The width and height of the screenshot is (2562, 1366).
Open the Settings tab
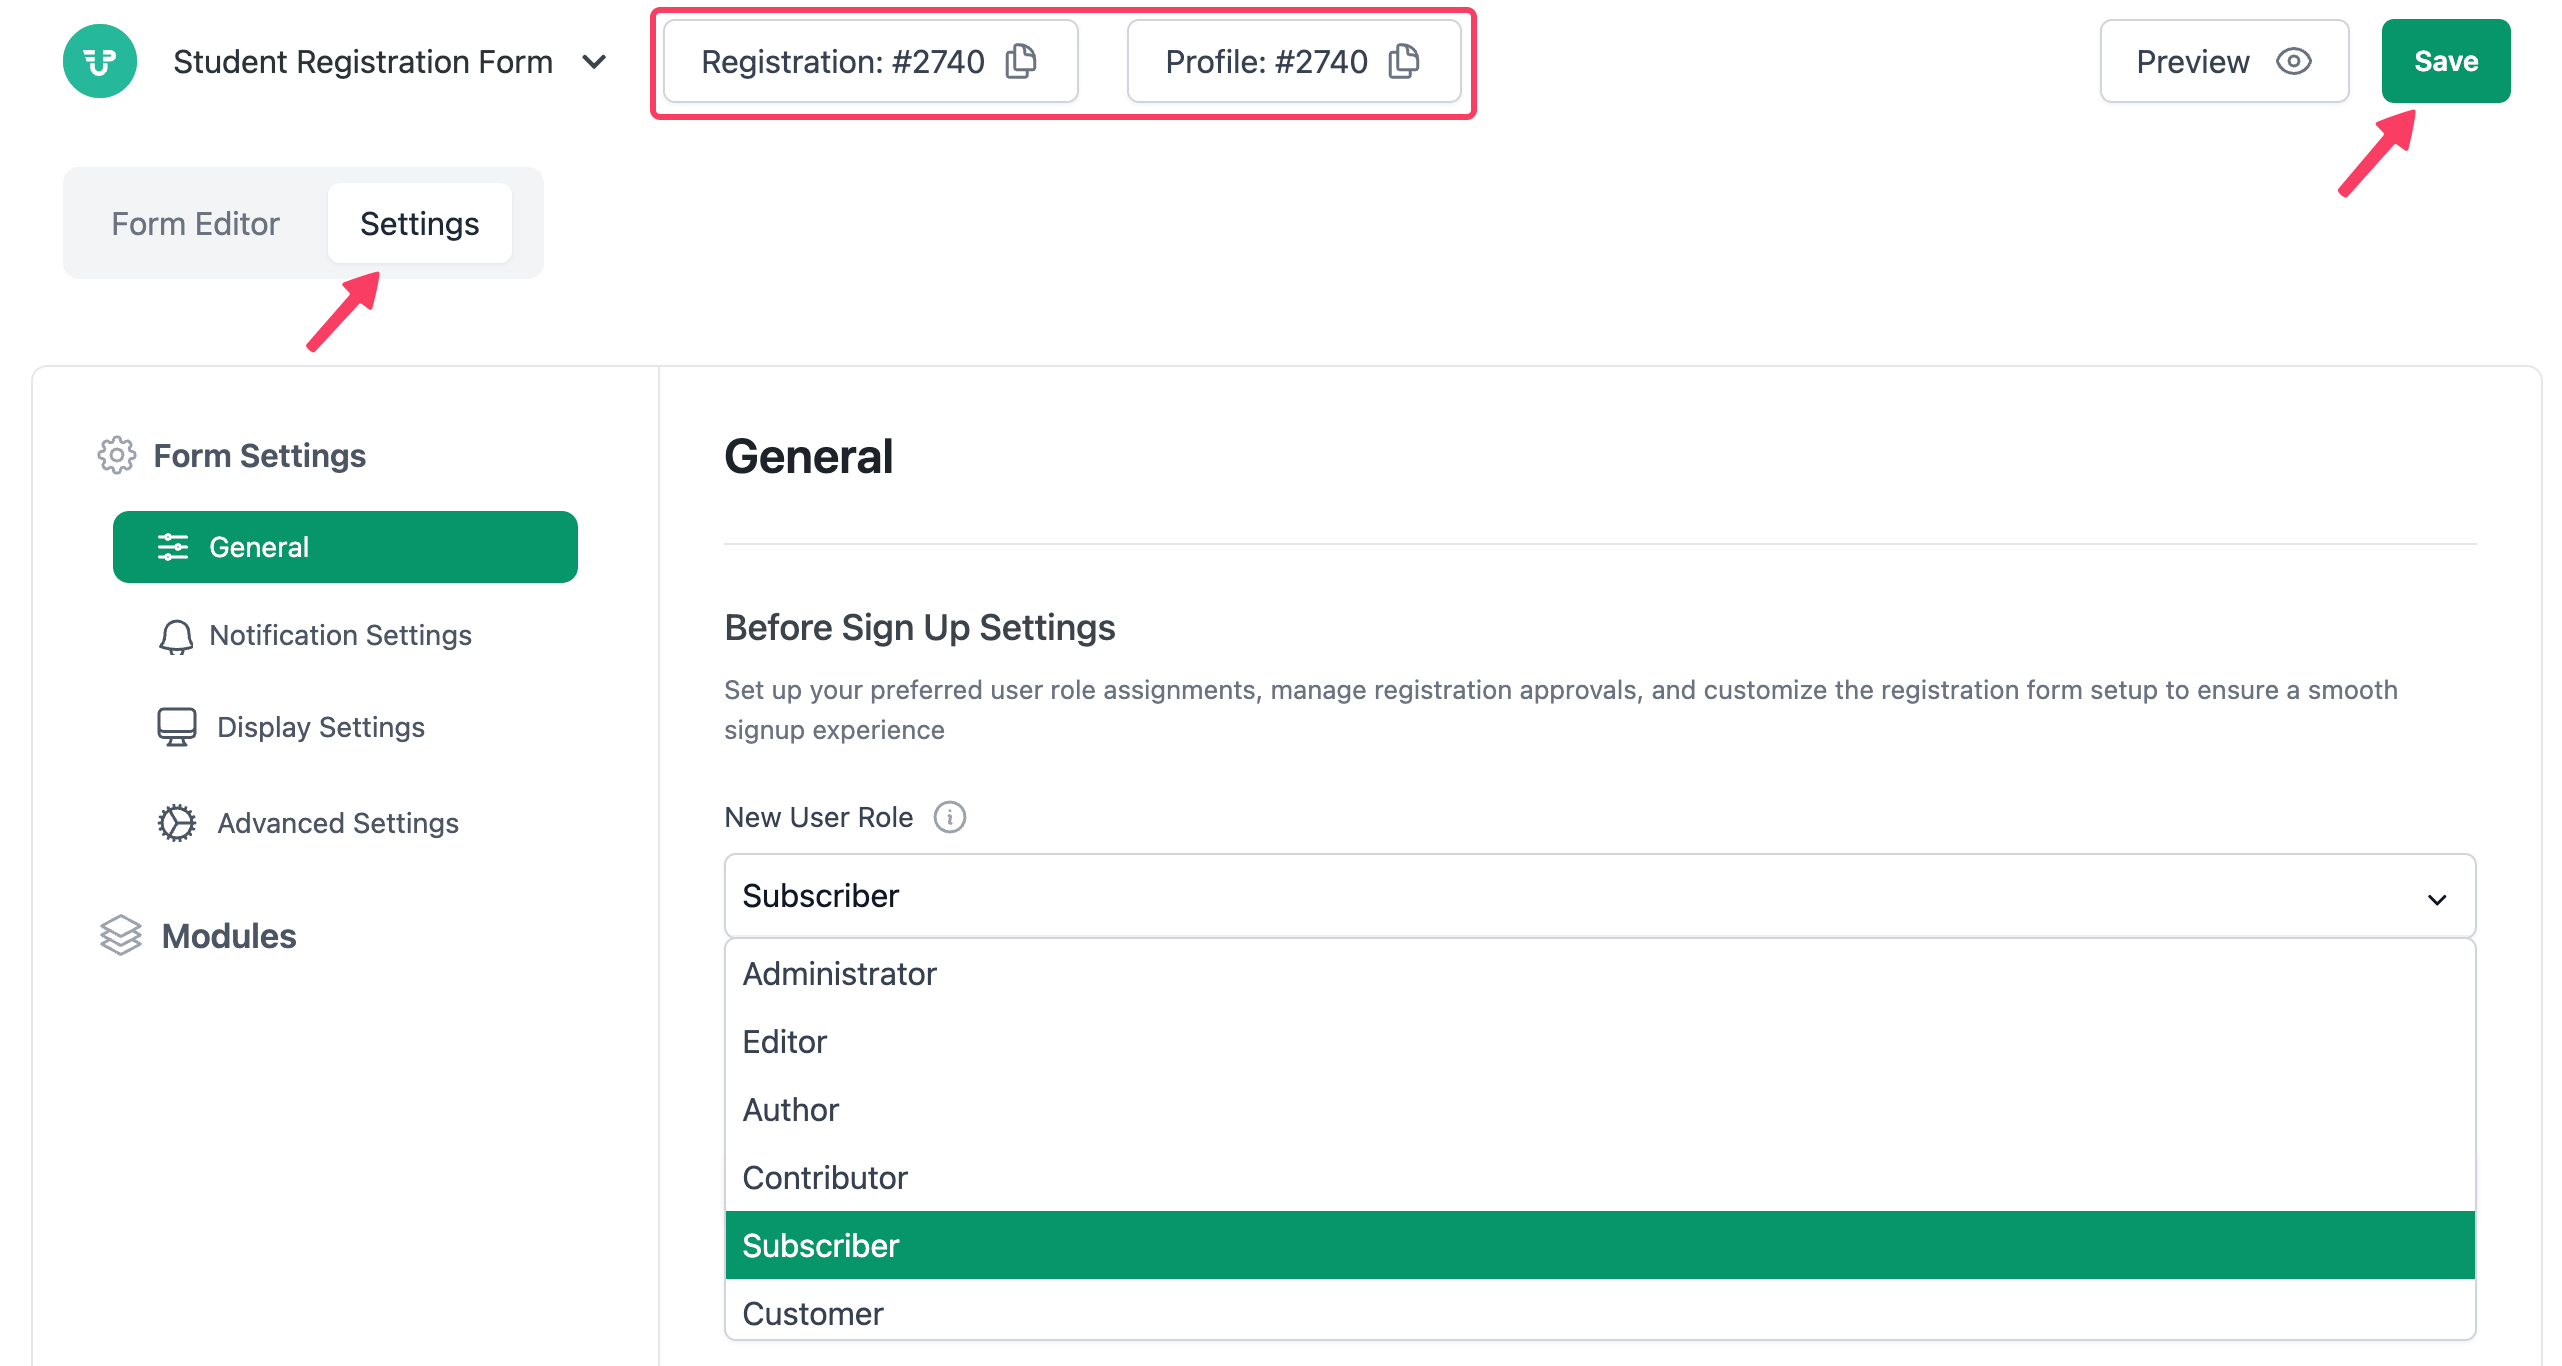click(419, 223)
